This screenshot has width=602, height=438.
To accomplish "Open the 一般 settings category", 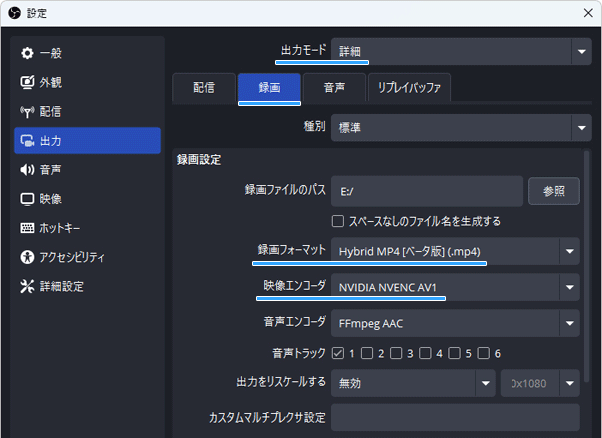I will 88,53.
